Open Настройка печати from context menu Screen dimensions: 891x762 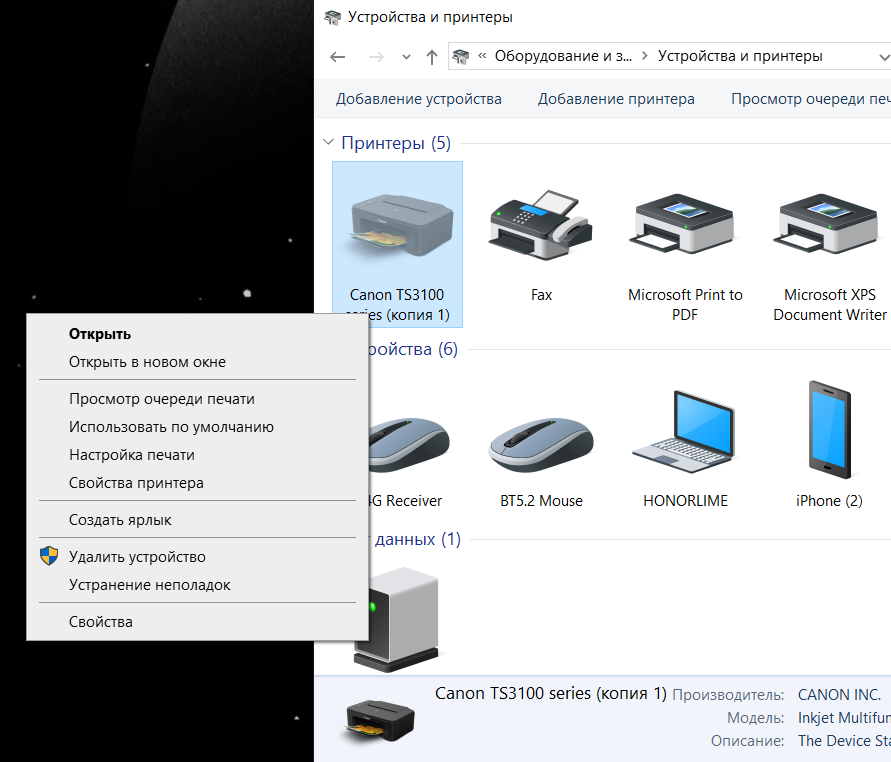(197, 455)
